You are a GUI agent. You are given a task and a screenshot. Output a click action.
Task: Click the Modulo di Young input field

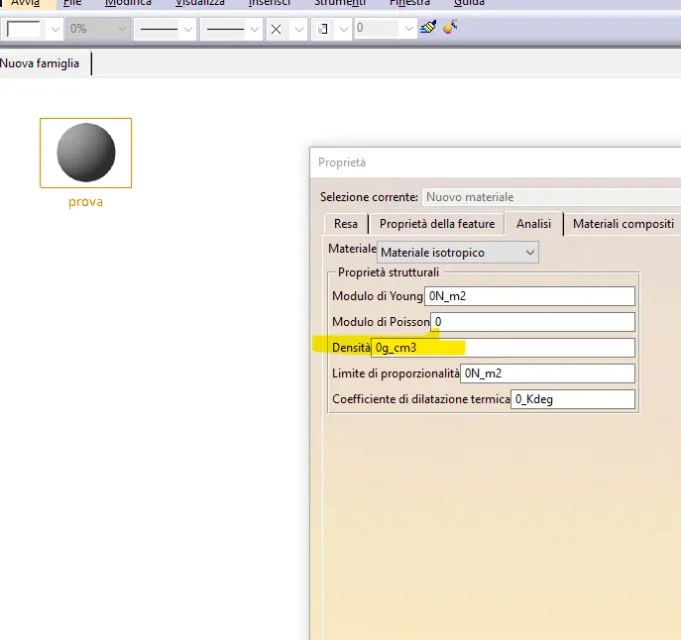coord(530,296)
